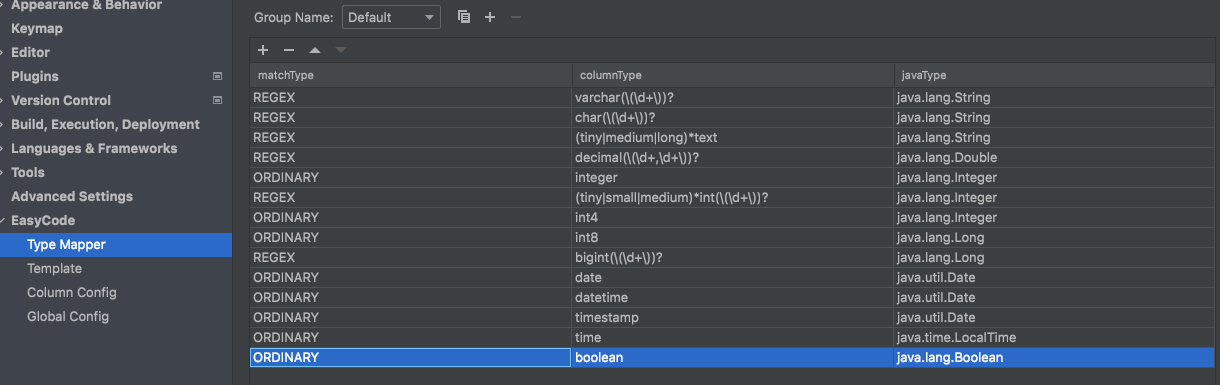The width and height of the screenshot is (1220, 385).
Task: Click the Version Control badge icon
Action: click(x=217, y=100)
